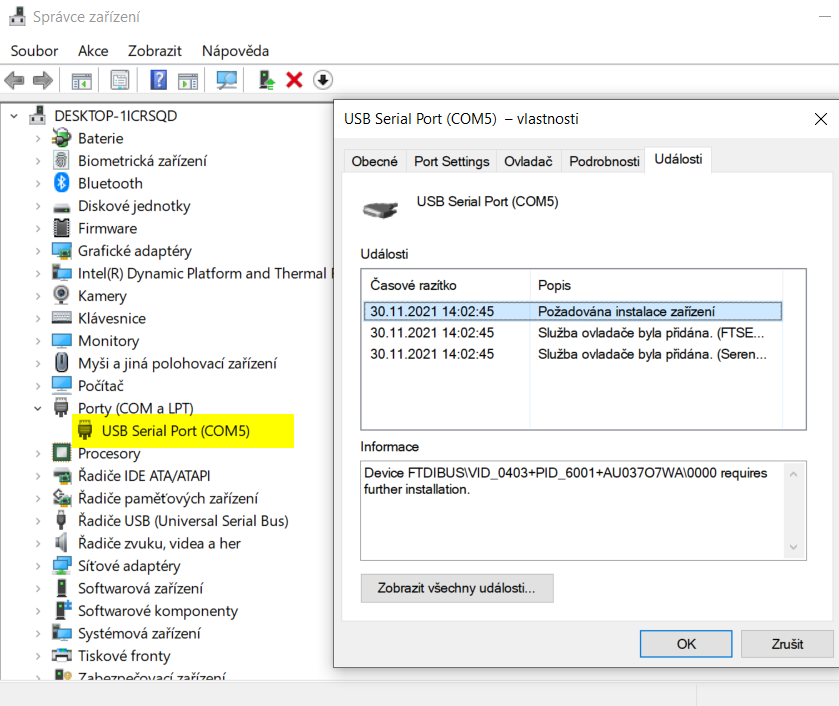Click the disable device down-arrow icon
Screen dimensions: 839x706
[x=323, y=80]
